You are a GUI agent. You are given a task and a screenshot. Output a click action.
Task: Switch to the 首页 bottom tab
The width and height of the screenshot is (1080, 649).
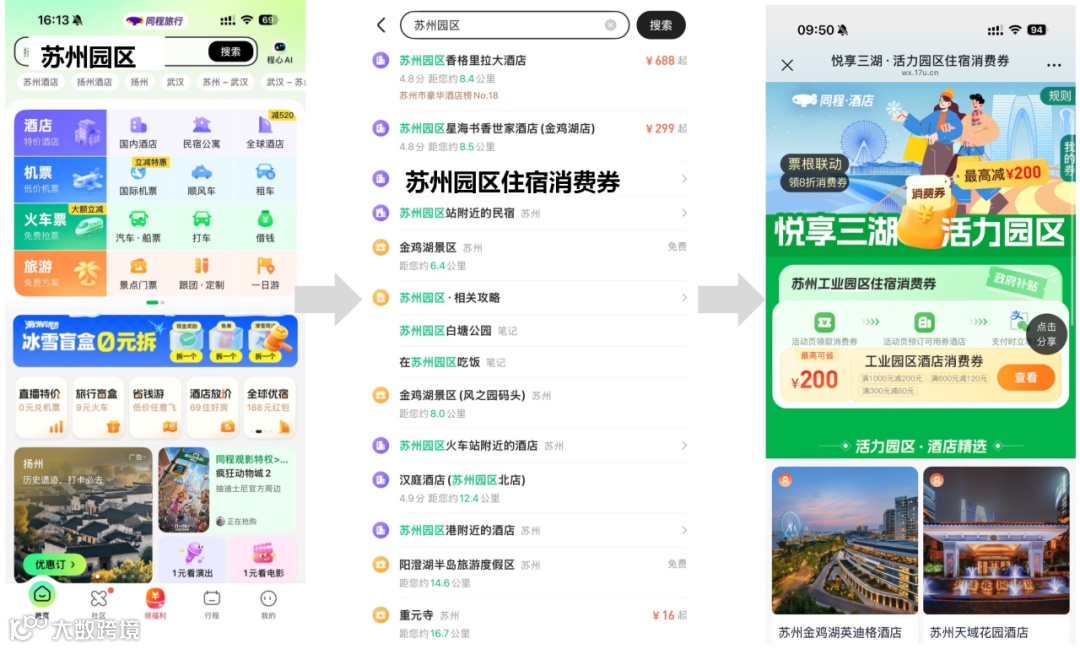pos(42,601)
